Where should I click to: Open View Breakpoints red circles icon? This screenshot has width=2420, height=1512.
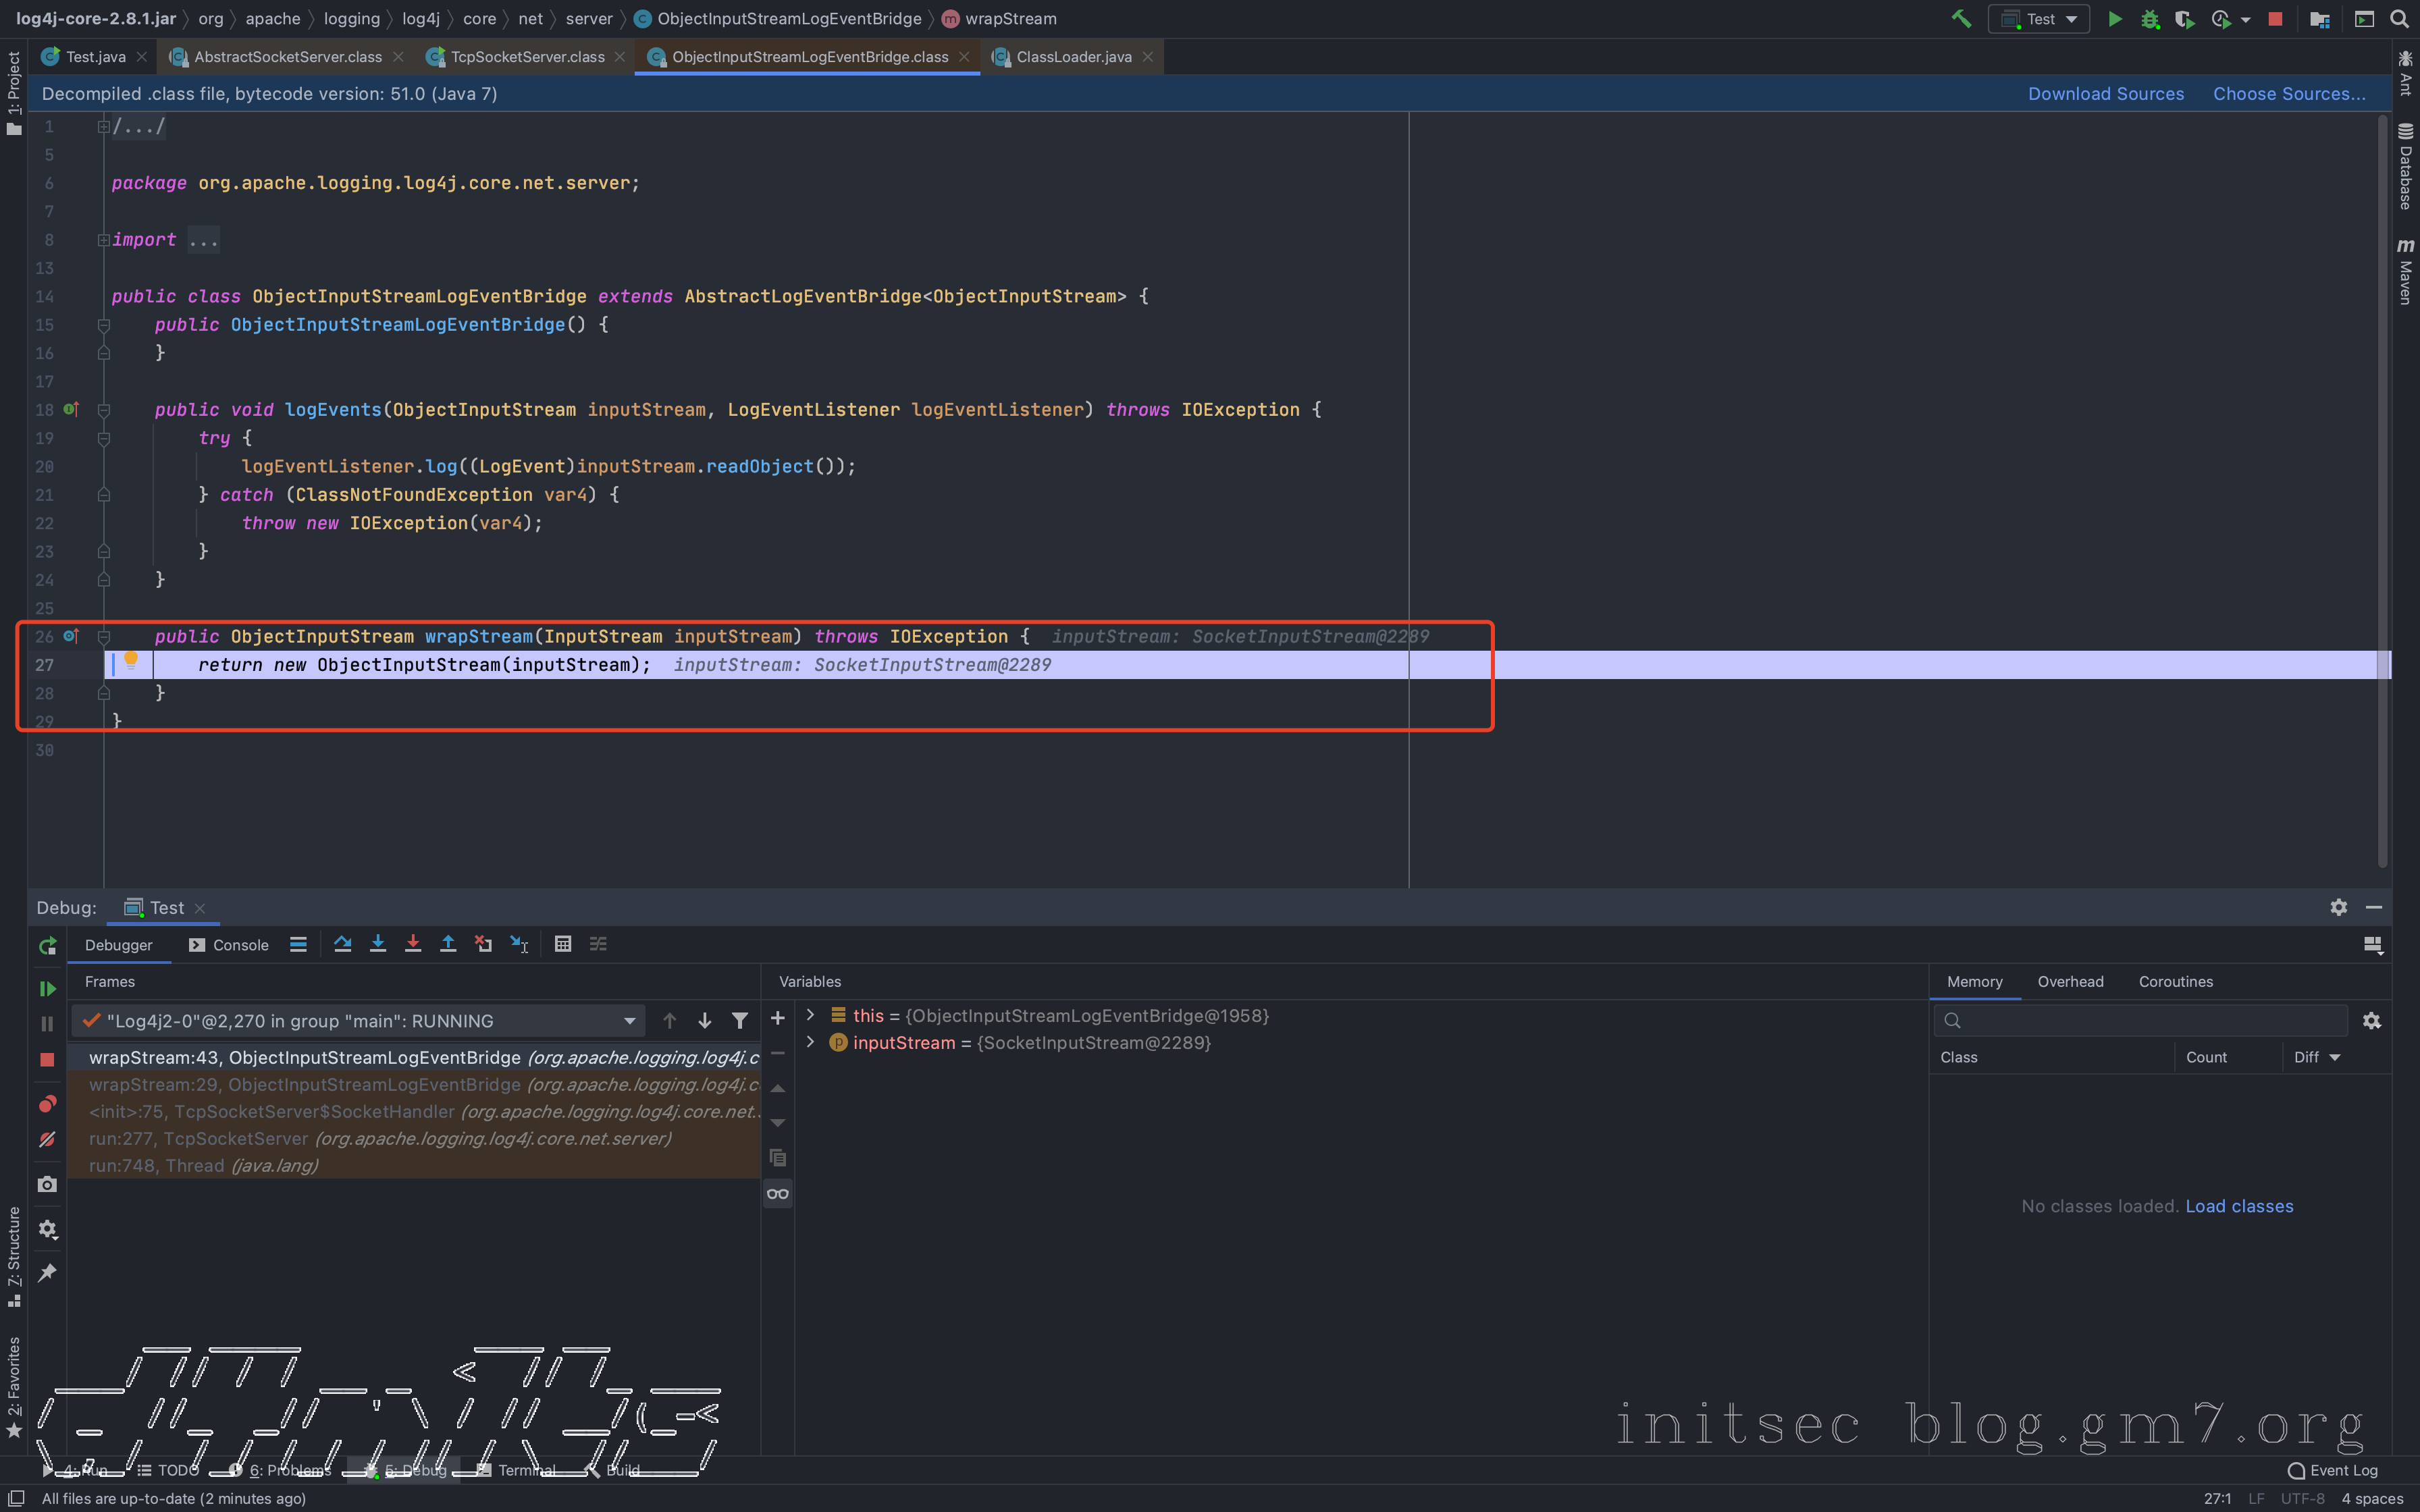pyautogui.click(x=47, y=1104)
